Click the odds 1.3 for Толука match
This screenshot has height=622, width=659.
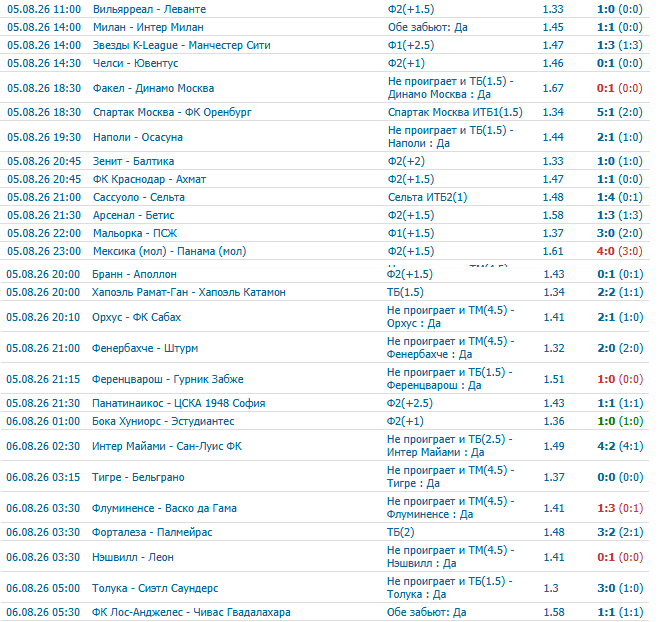(x=551, y=588)
